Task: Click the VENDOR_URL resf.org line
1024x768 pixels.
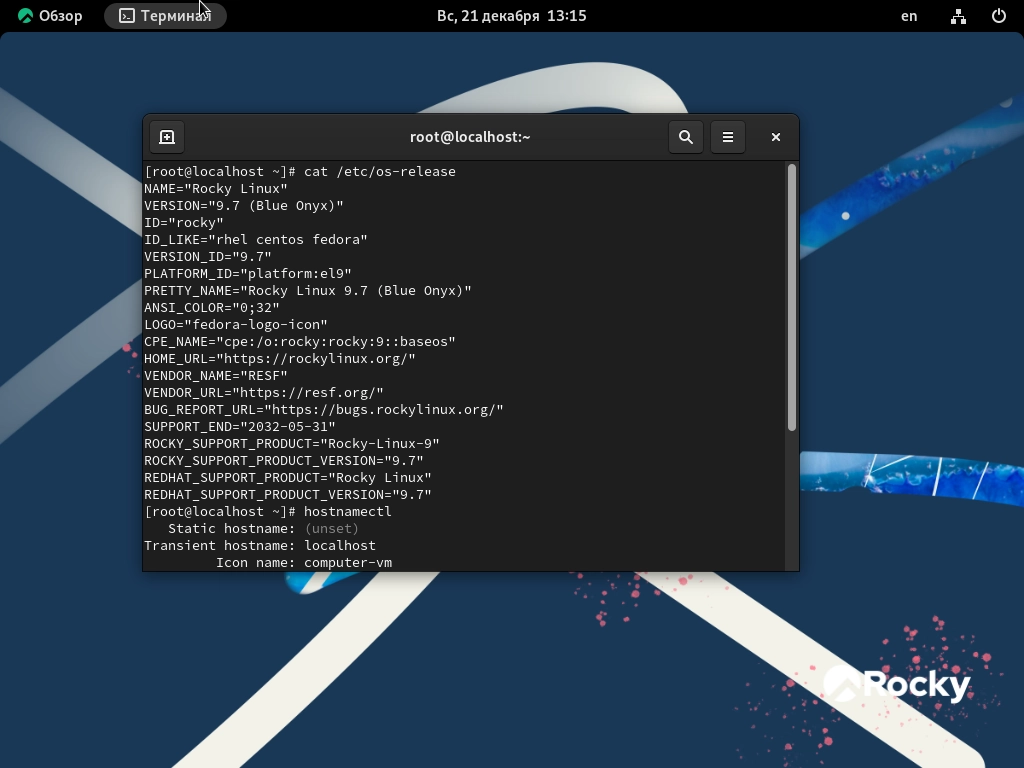Action: [264, 392]
